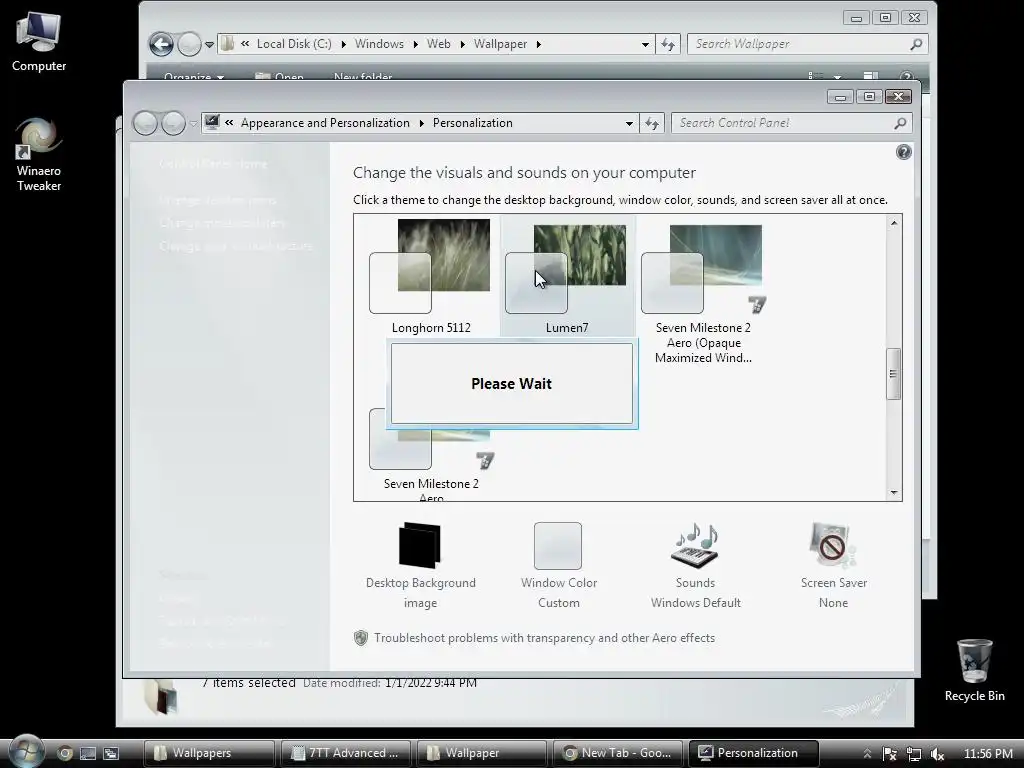This screenshot has height=768, width=1024.
Task: Click the Back arrow in the Personalization window
Action: (x=145, y=123)
